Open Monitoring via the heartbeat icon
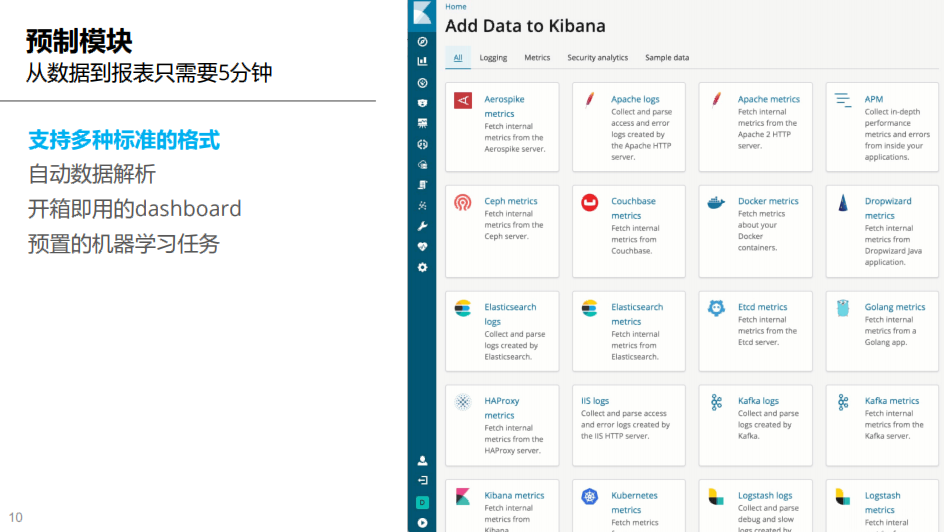 tap(422, 247)
